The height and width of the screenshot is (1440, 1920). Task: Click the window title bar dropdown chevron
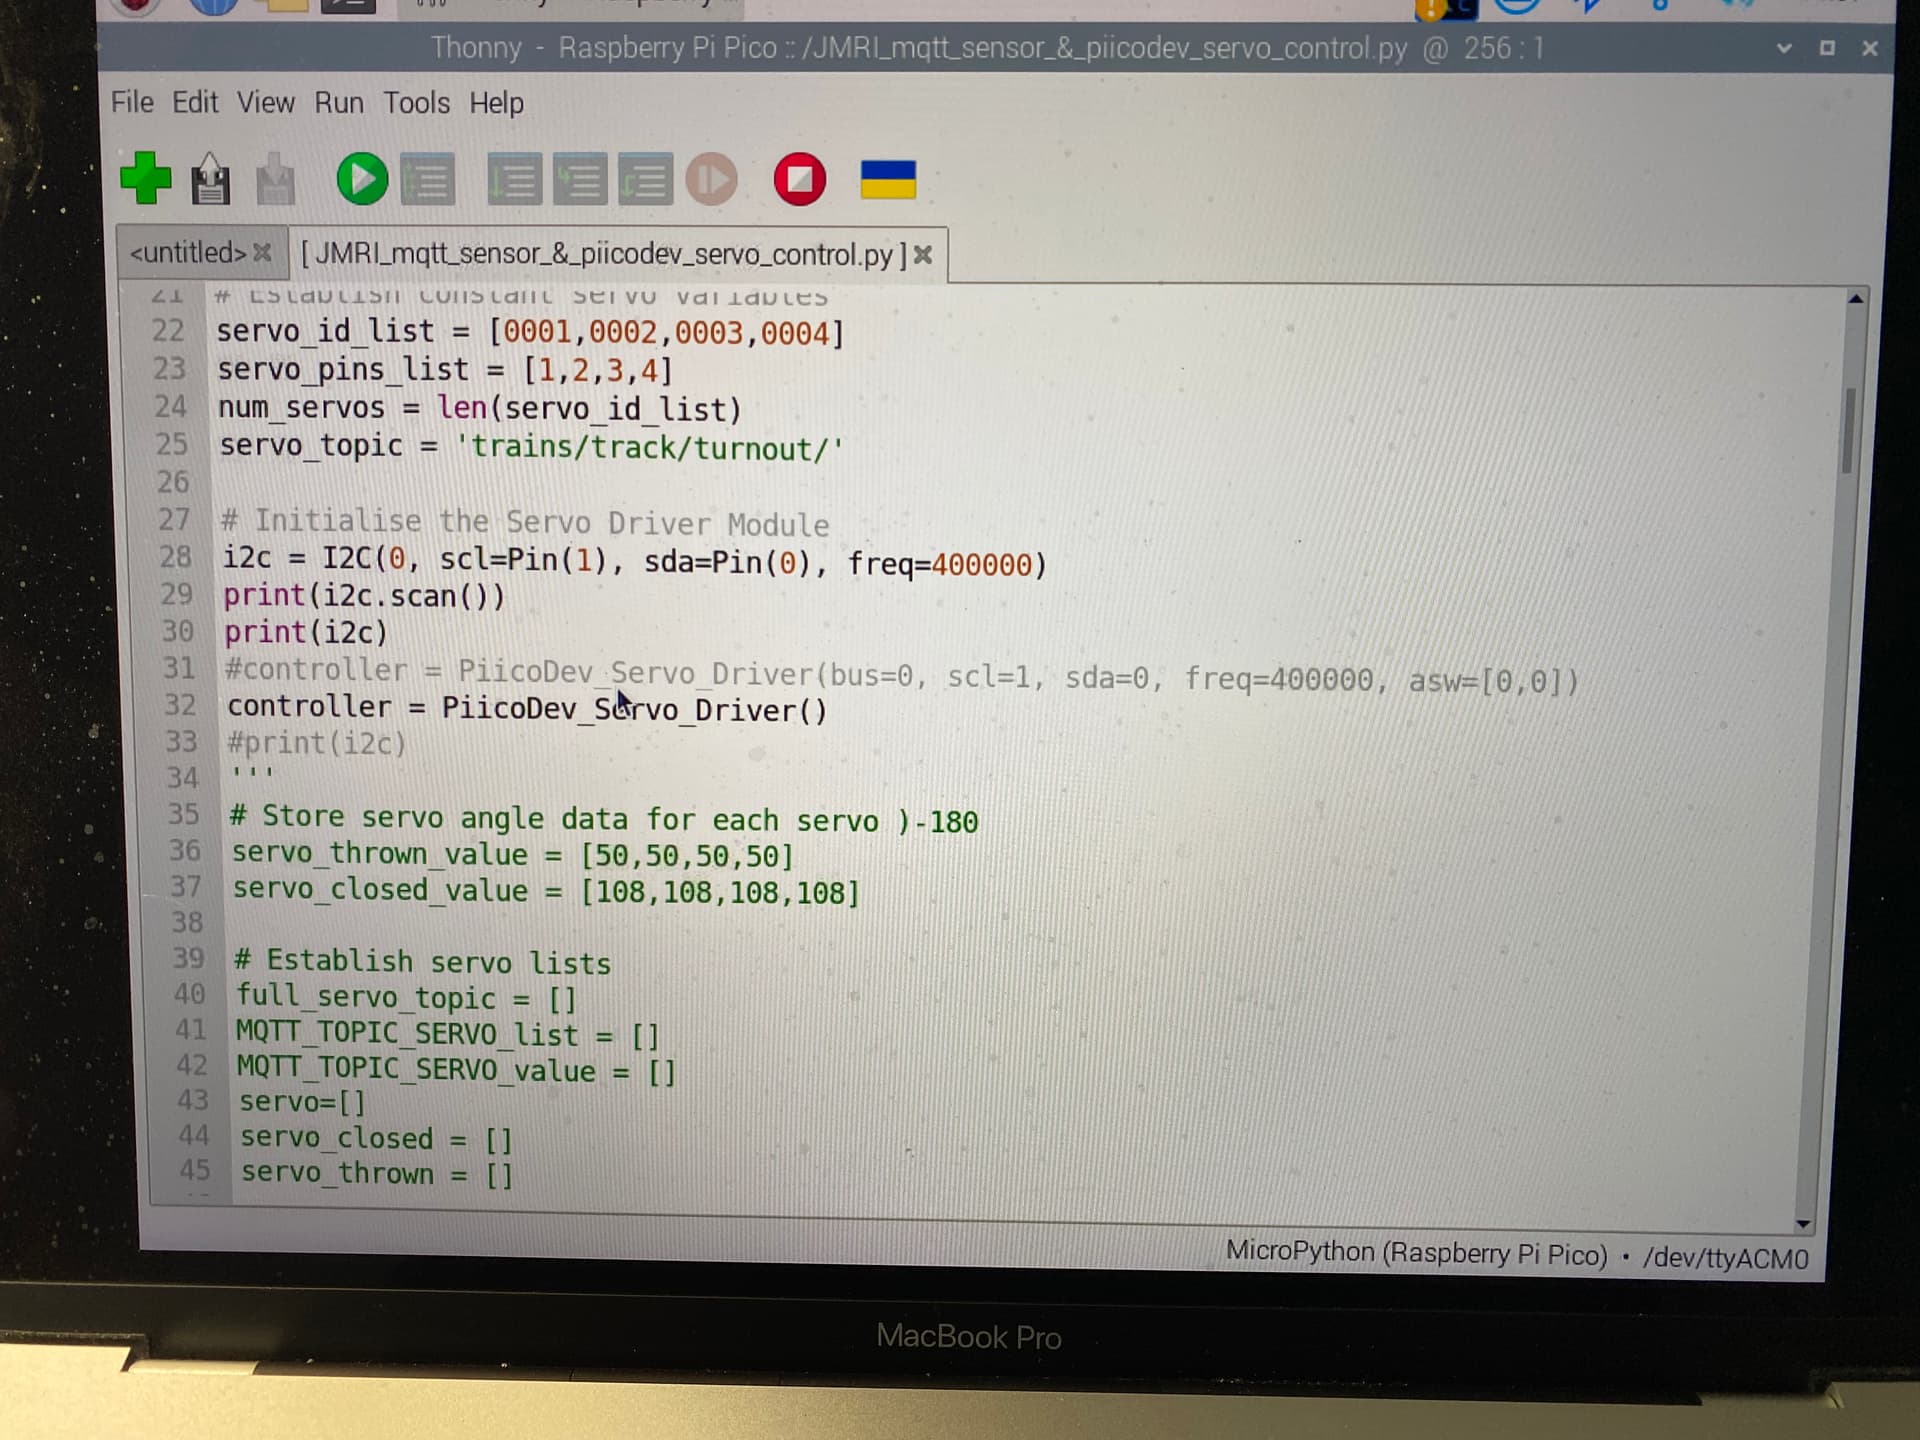click(x=1783, y=48)
